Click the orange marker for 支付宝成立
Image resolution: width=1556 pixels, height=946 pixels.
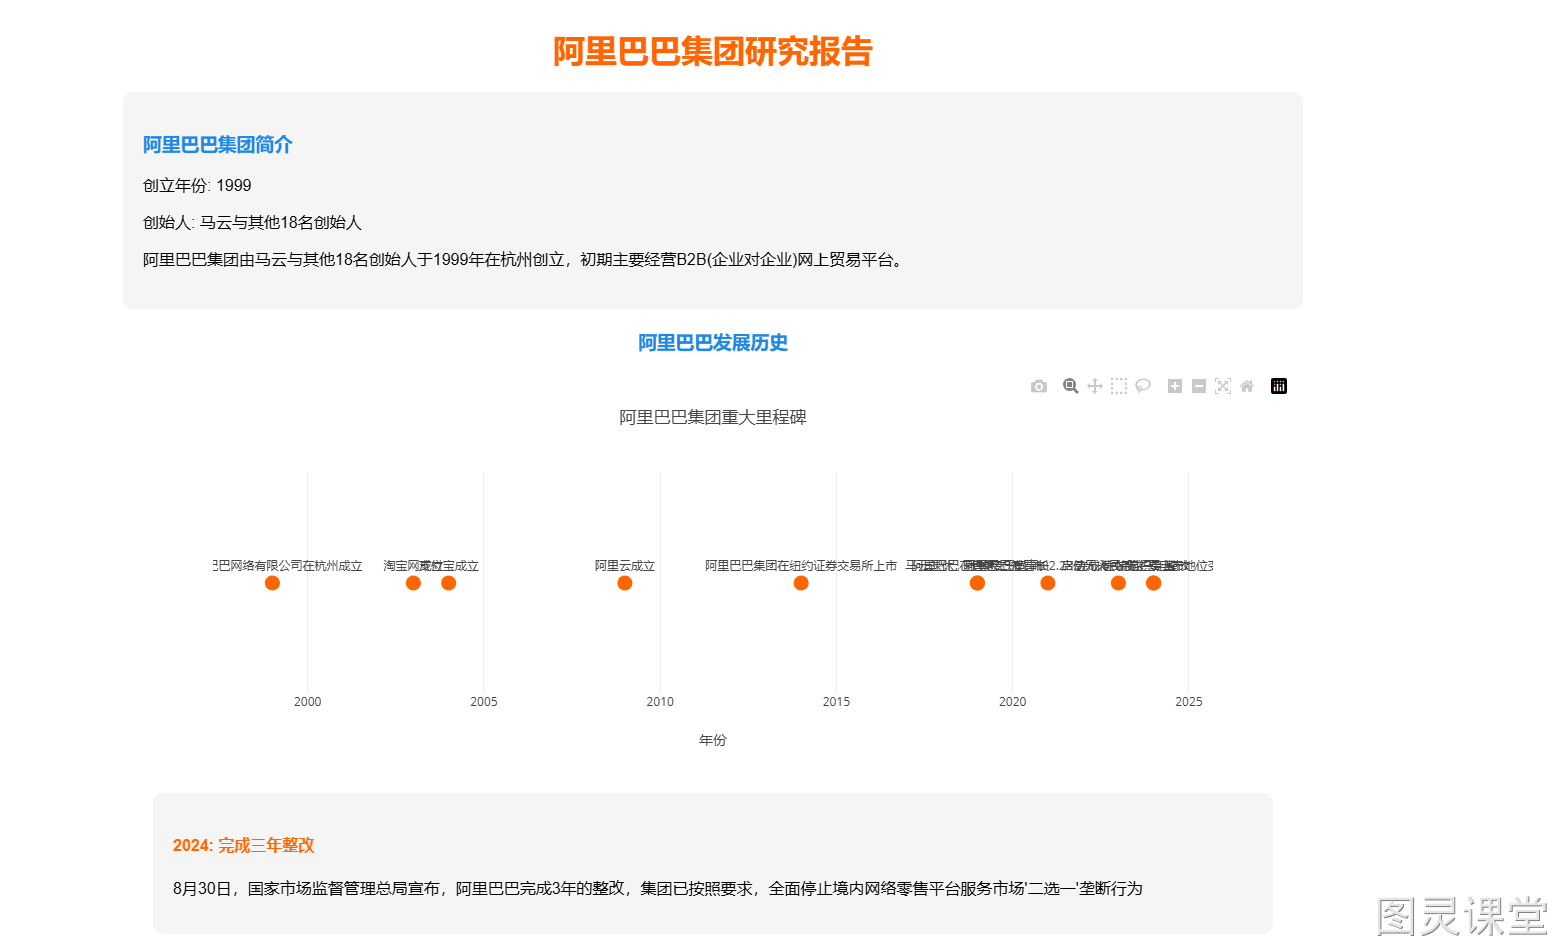tap(448, 583)
